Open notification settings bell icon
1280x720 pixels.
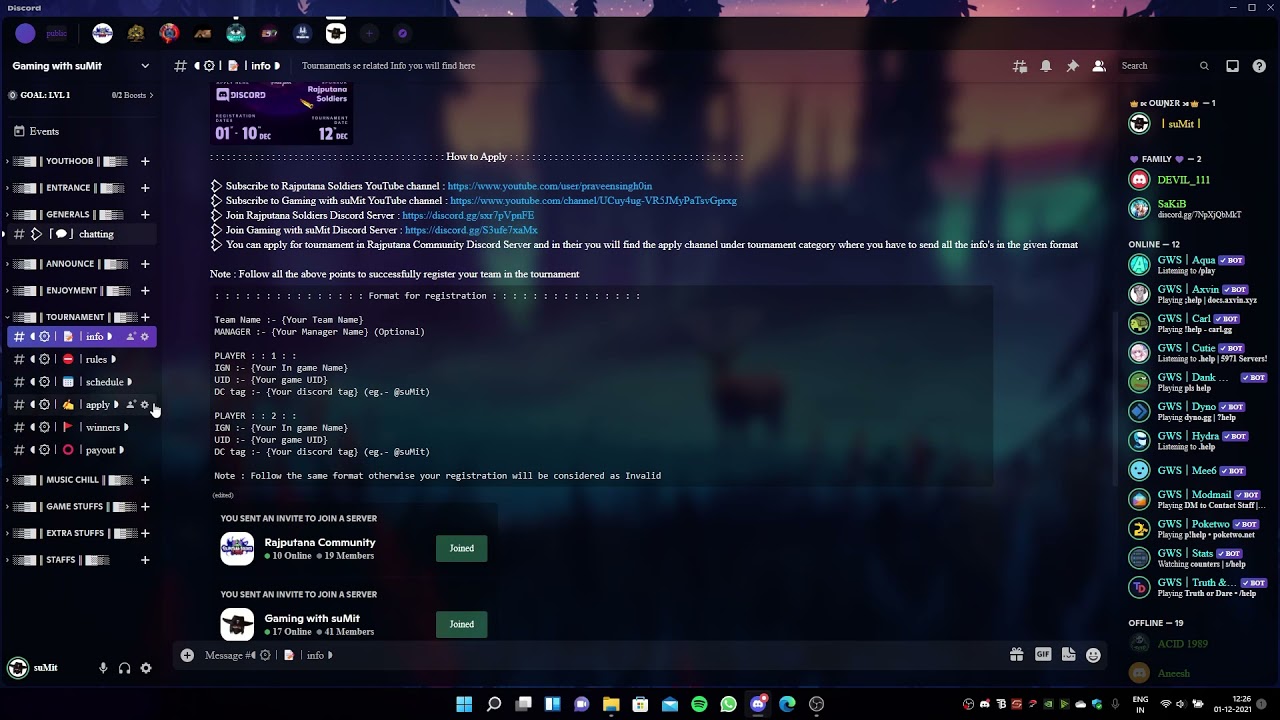(x=1046, y=66)
